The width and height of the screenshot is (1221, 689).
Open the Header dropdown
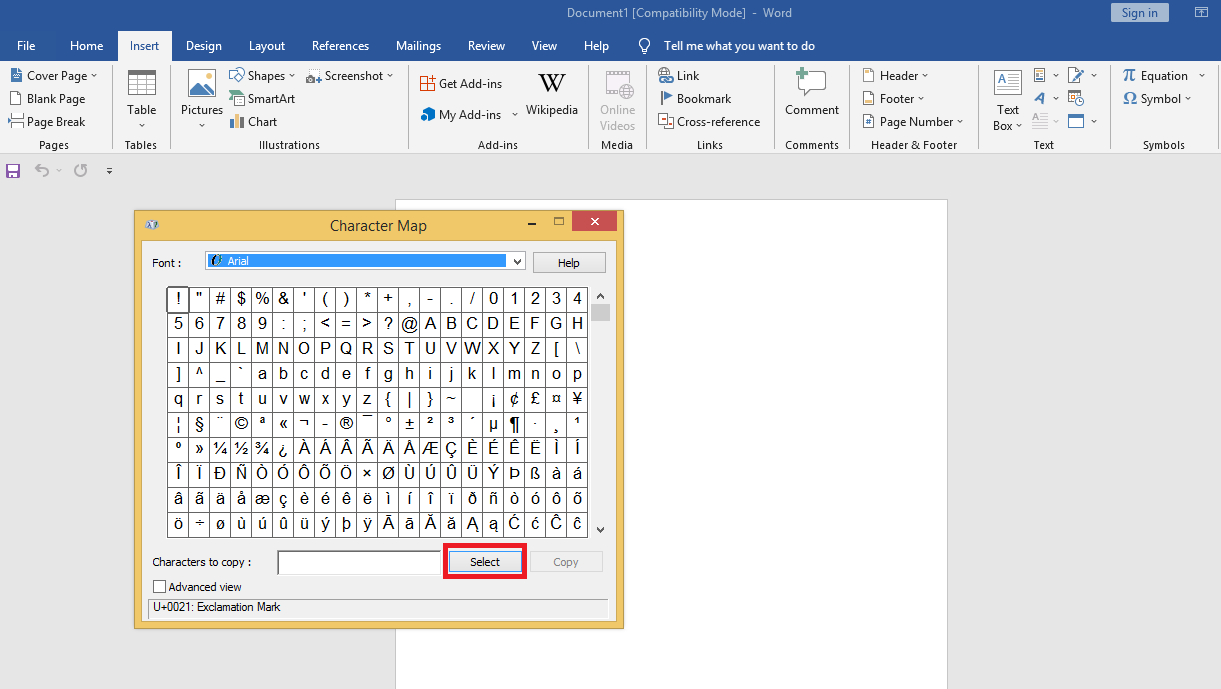click(x=895, y=76)
